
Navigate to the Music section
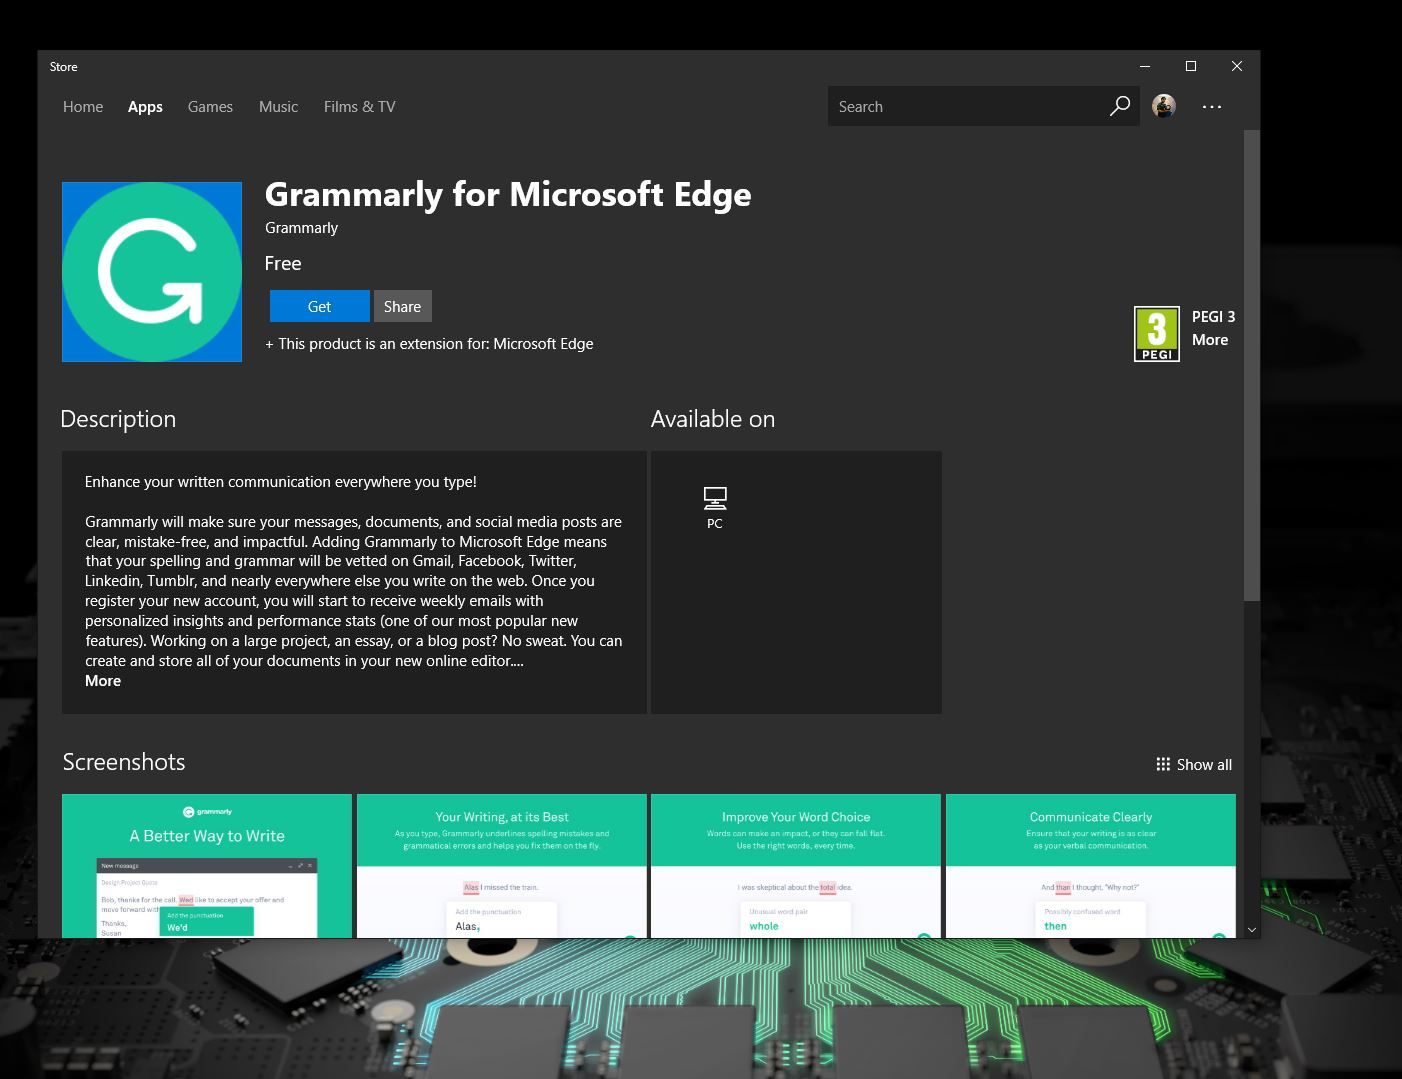click(x=277, y=106)
